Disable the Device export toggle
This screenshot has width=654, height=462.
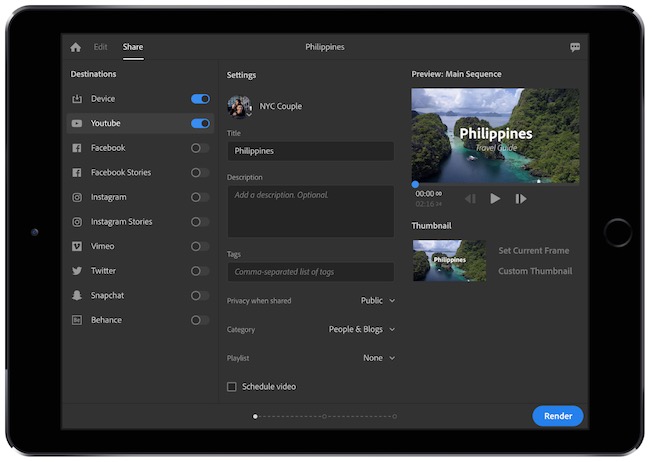click(x=200, y=99)
